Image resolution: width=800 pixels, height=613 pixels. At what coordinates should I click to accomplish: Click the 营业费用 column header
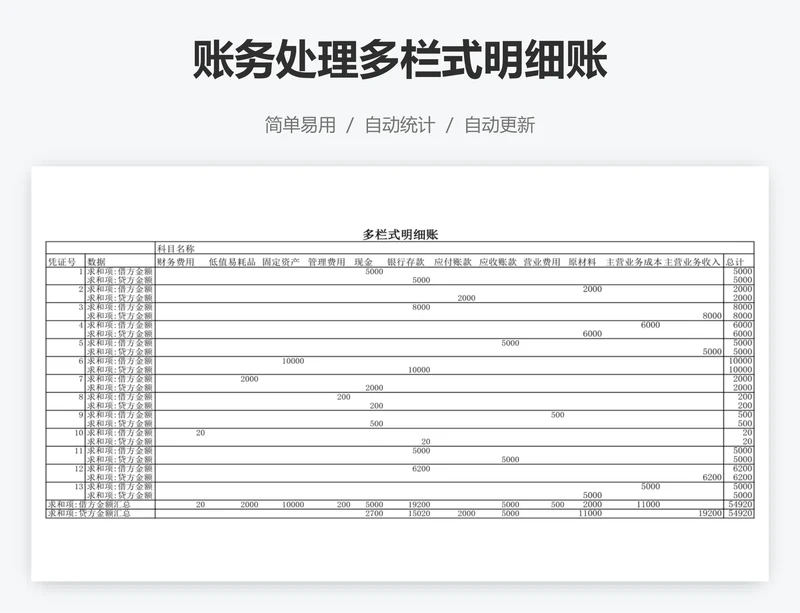pos(542,262)
